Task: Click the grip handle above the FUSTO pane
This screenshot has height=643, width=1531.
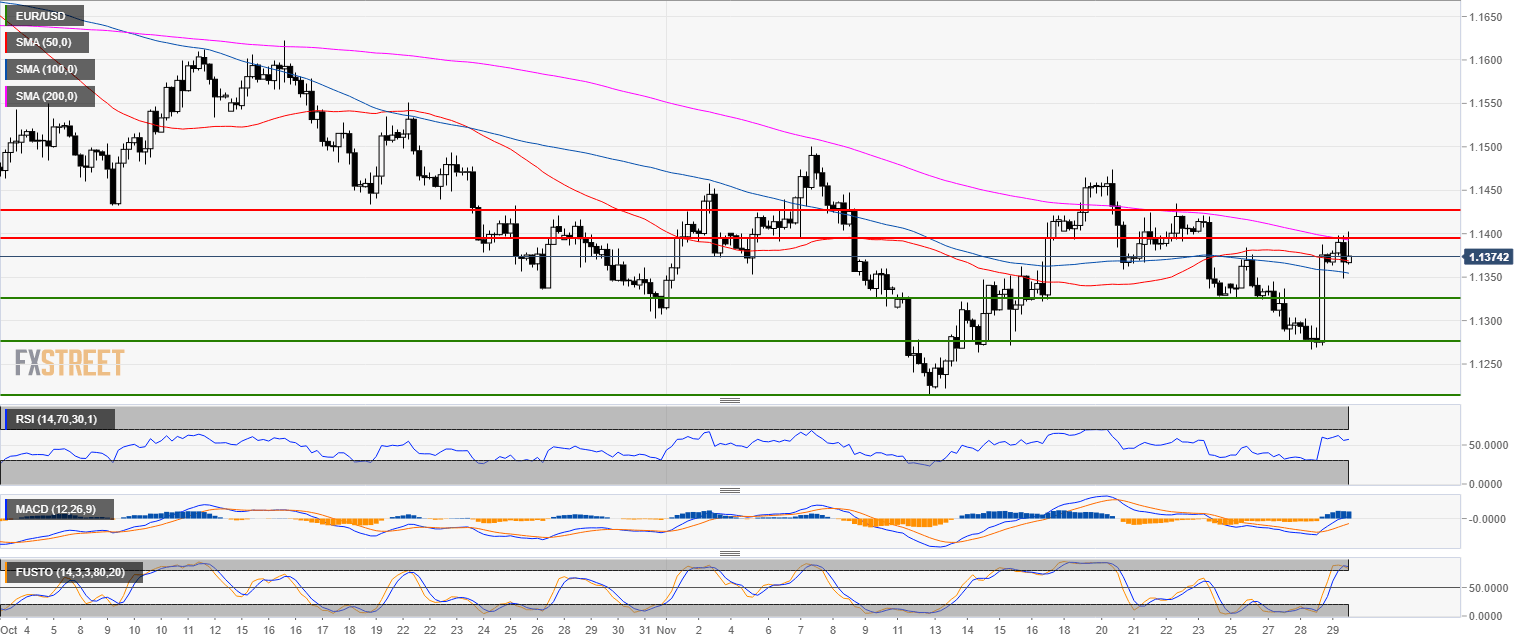Action: click(730, 553)
